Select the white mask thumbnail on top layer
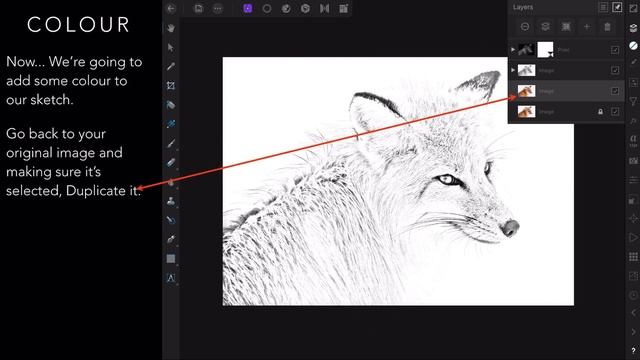This screenshot has height=360, width=640. (545, 50)
